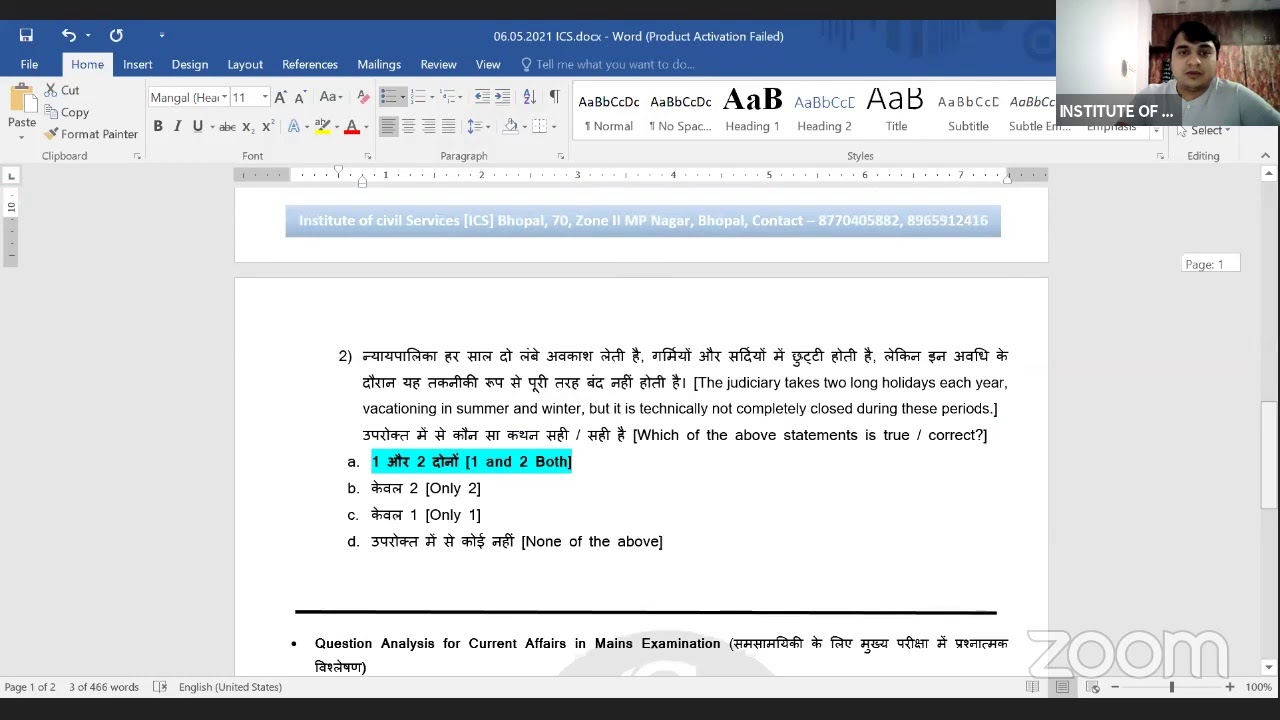
Task: Apply the Heading 2 style
Action: pyautogui.click(x=824, y=111)
